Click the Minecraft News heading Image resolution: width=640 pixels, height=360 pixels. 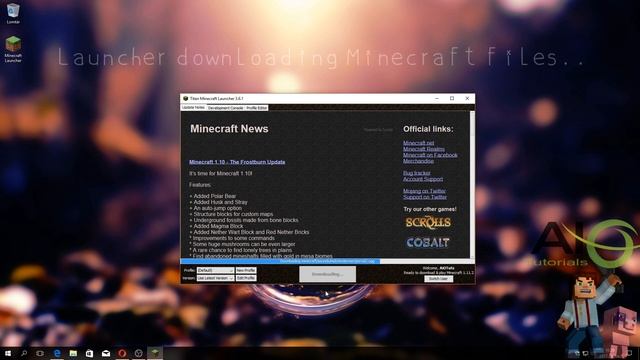pyautogui.click(x=229, y=129)
